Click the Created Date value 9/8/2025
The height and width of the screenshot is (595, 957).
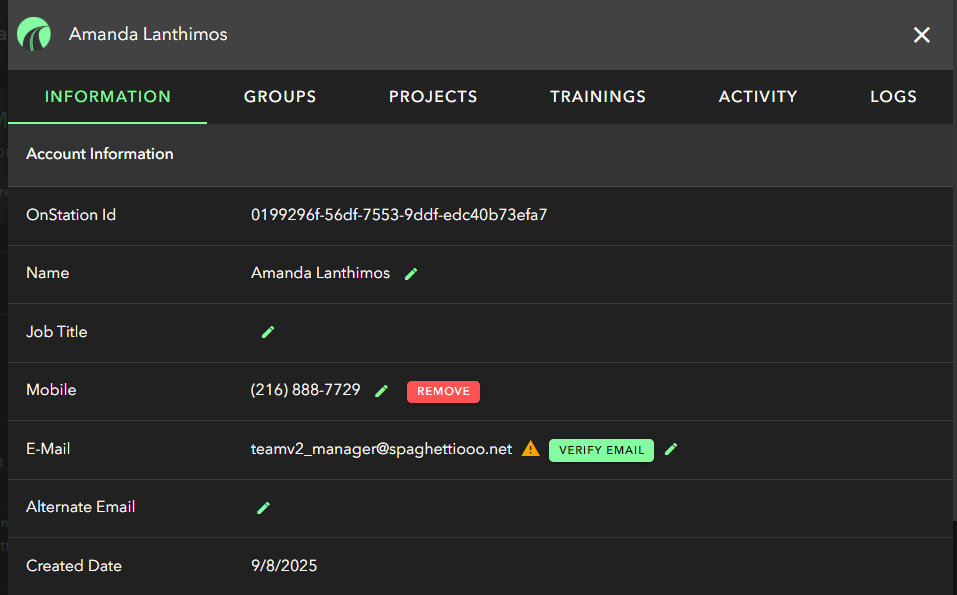284,566
